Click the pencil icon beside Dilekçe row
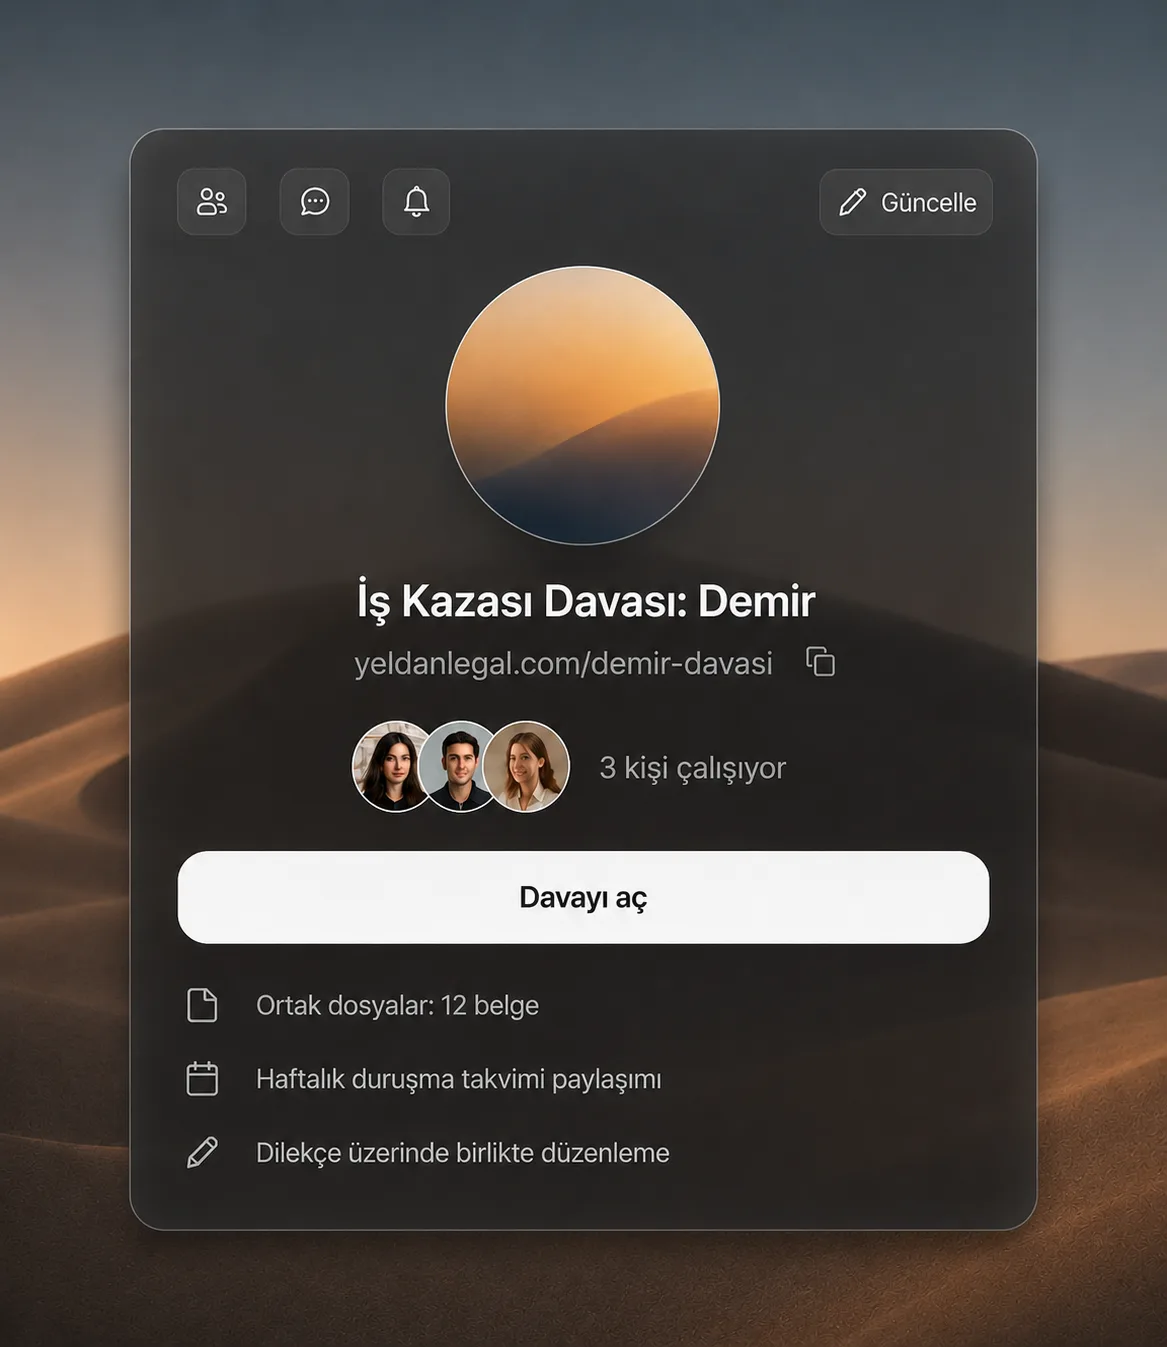The width and height of the screenshot is (1167, 1347). click(202, 1153)
